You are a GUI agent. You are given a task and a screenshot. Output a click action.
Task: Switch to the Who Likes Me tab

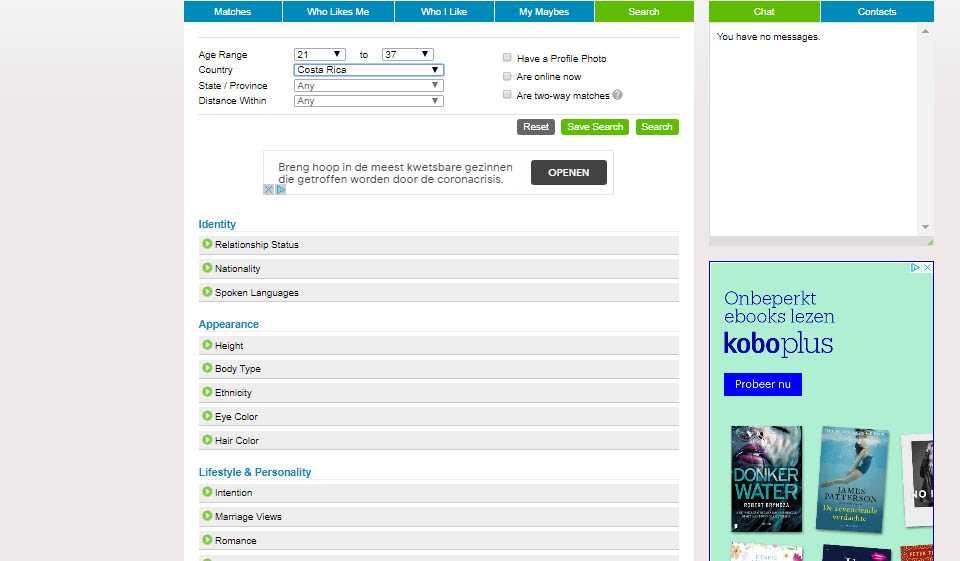338,12
